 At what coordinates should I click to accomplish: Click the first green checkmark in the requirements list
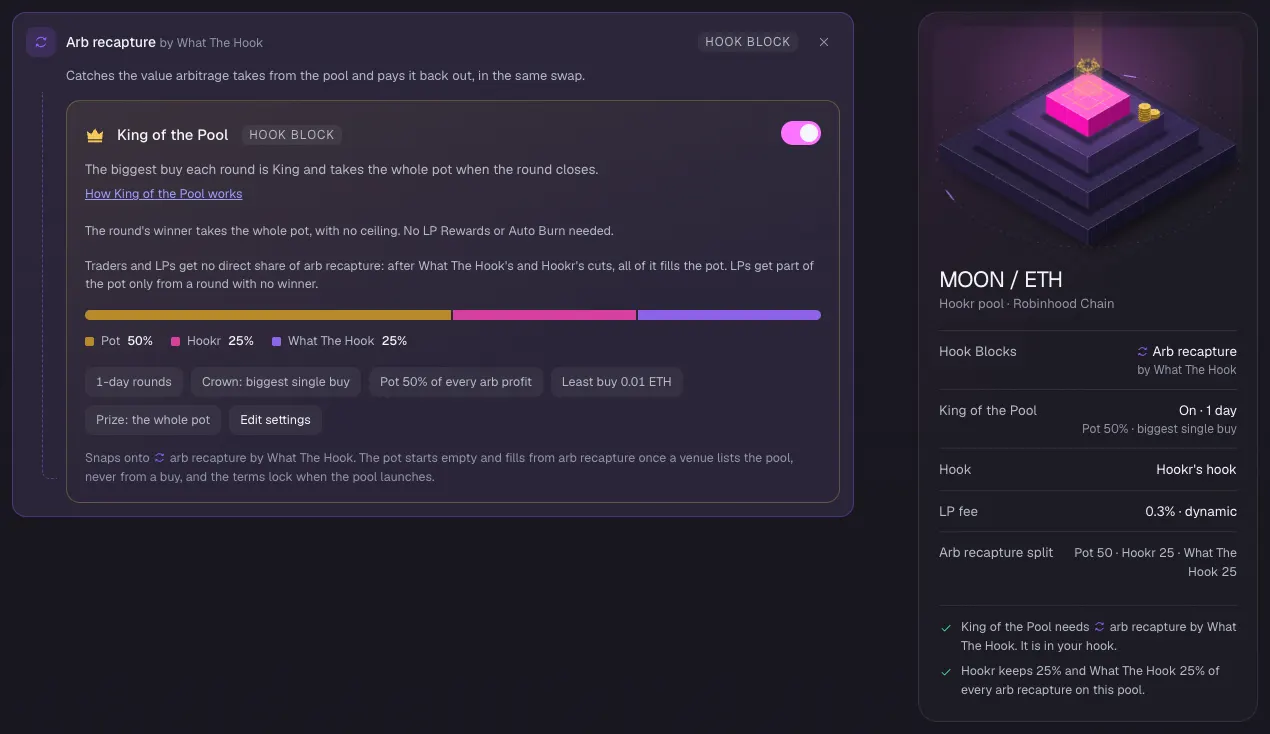(x=946, y=628)
